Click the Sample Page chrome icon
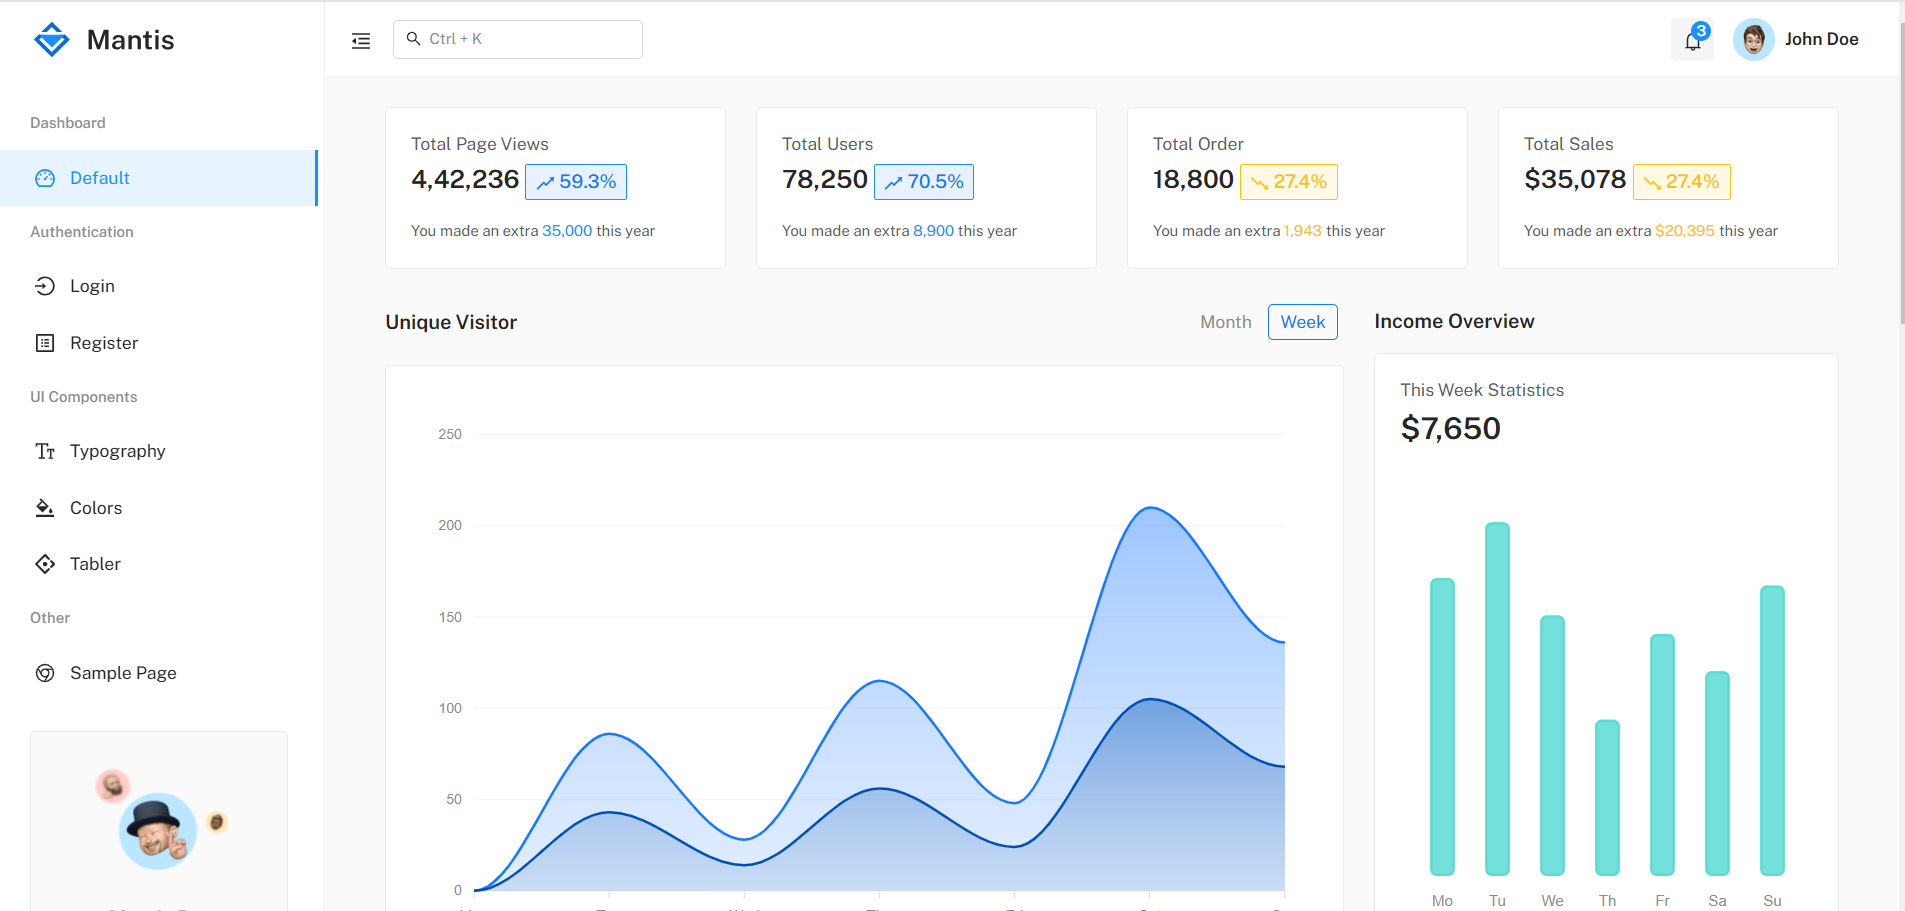 (x=45, y=673)
